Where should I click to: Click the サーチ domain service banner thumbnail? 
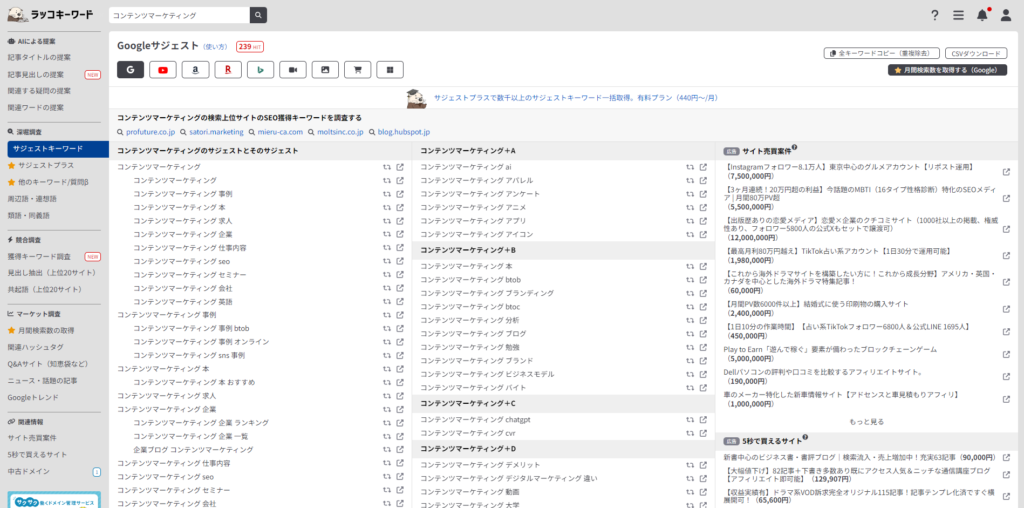(54, 500)
